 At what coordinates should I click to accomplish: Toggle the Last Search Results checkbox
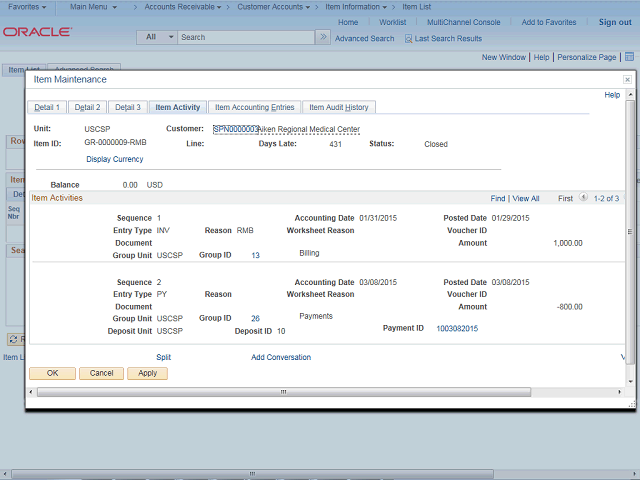coord(409,39)
